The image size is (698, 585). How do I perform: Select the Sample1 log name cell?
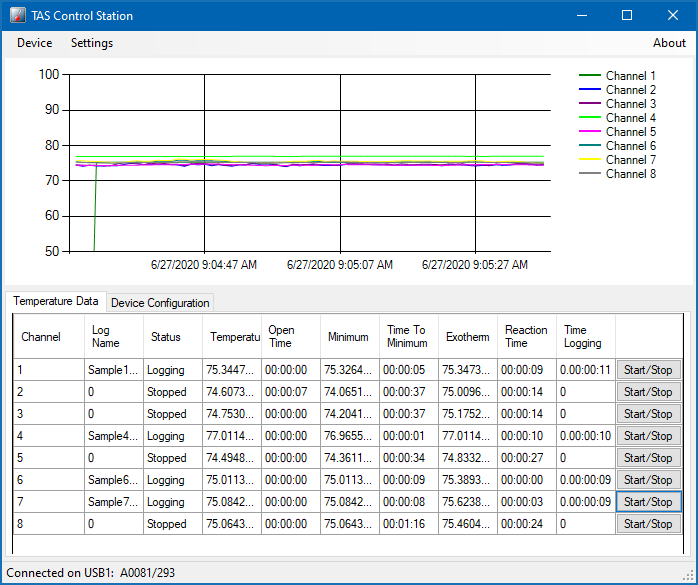[113, 370]
